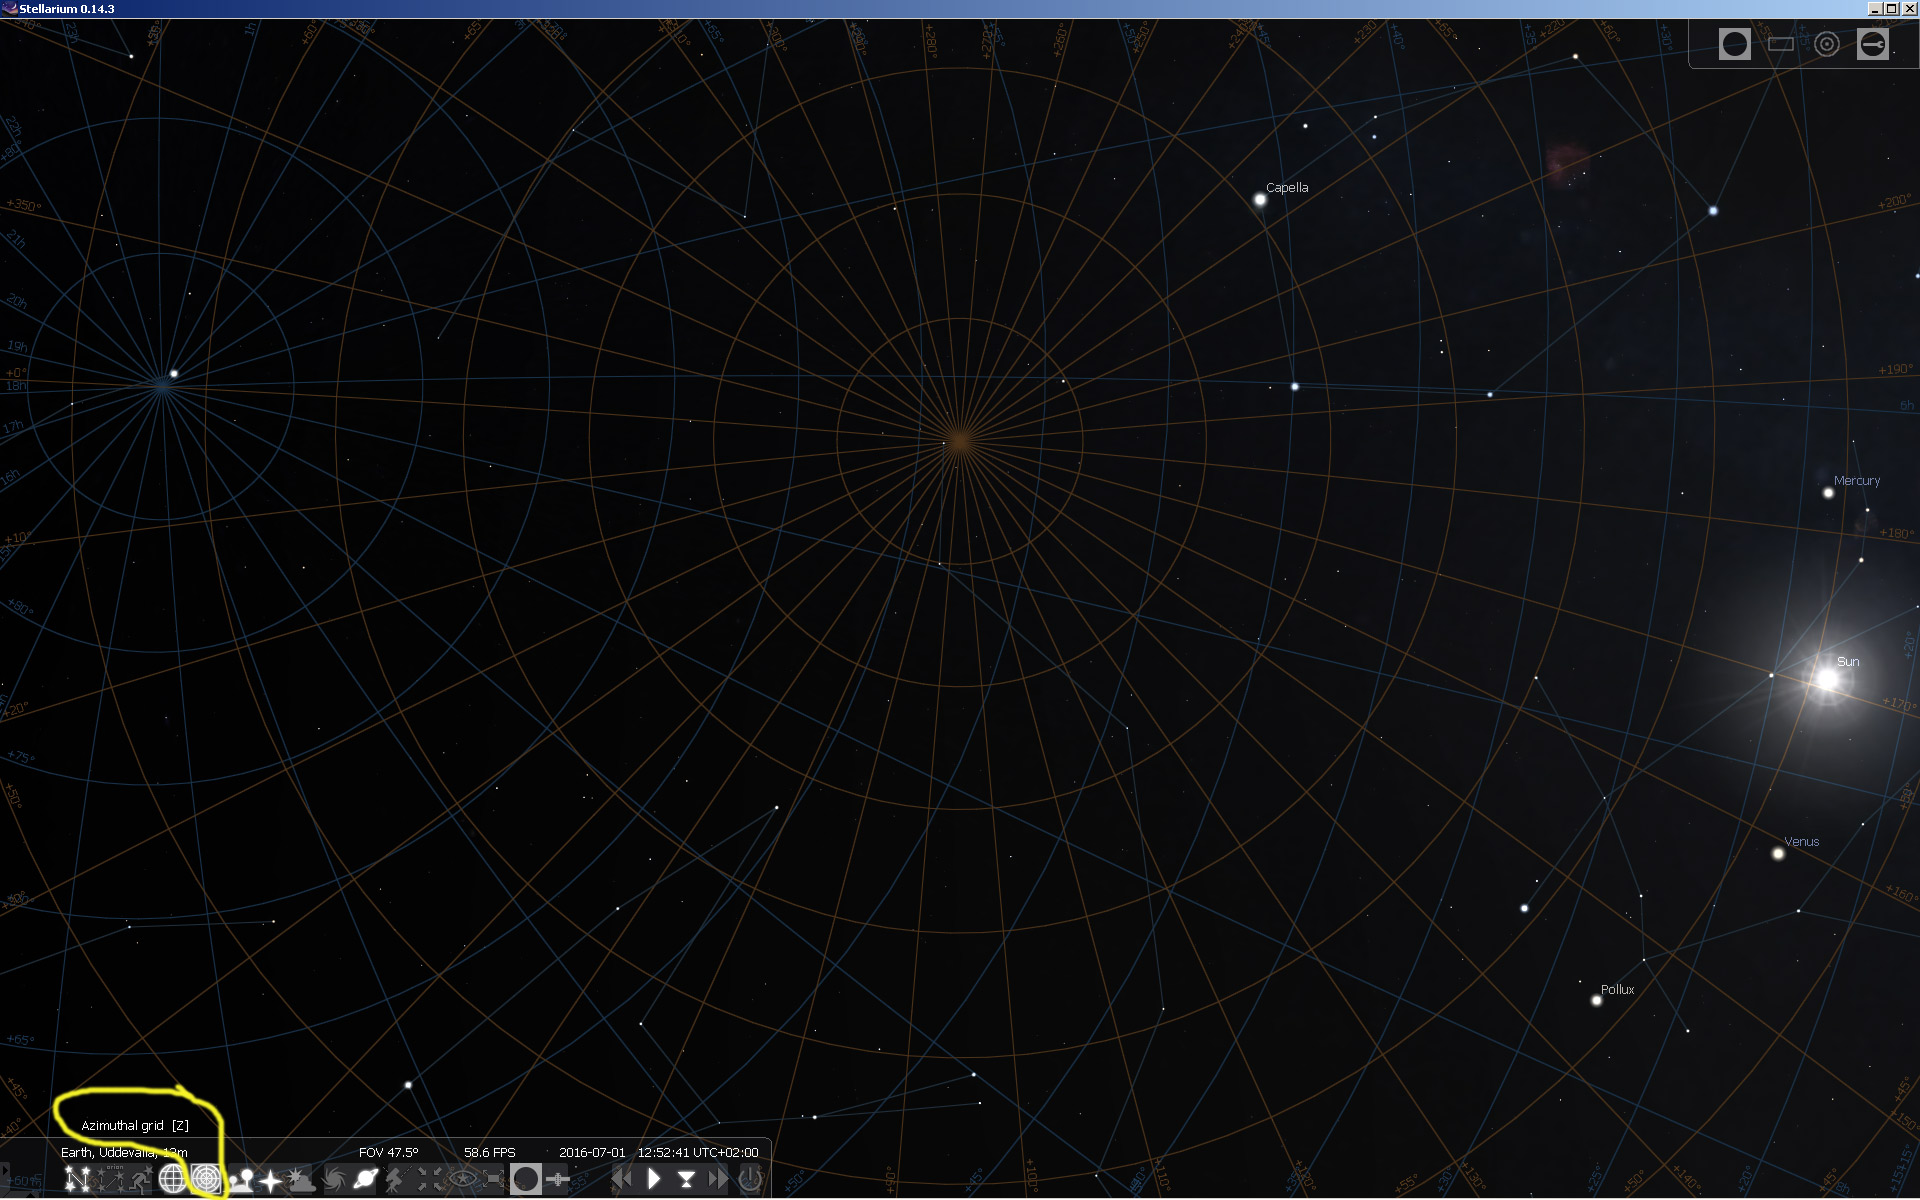Set normal time rate with play button
Image resolution: width=1920 pixels, height=1200 pixels.
click(x=654, y=1179)
